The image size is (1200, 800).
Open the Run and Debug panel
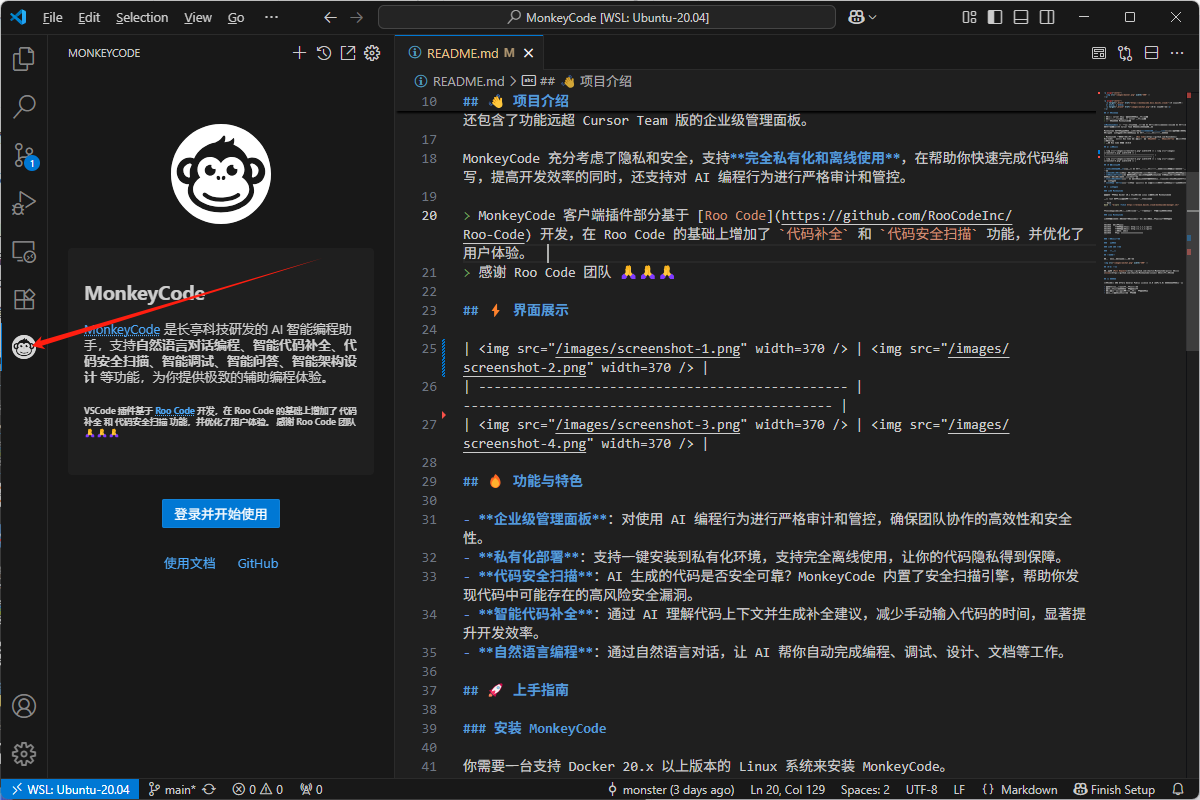pyautogui.click(x=23, y=203)
